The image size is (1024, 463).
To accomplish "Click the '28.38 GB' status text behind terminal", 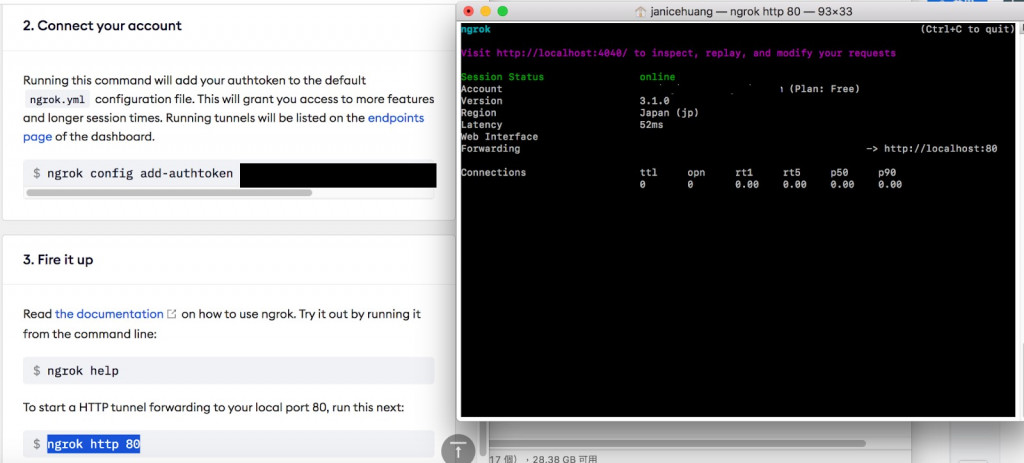I will click(555, 458).
